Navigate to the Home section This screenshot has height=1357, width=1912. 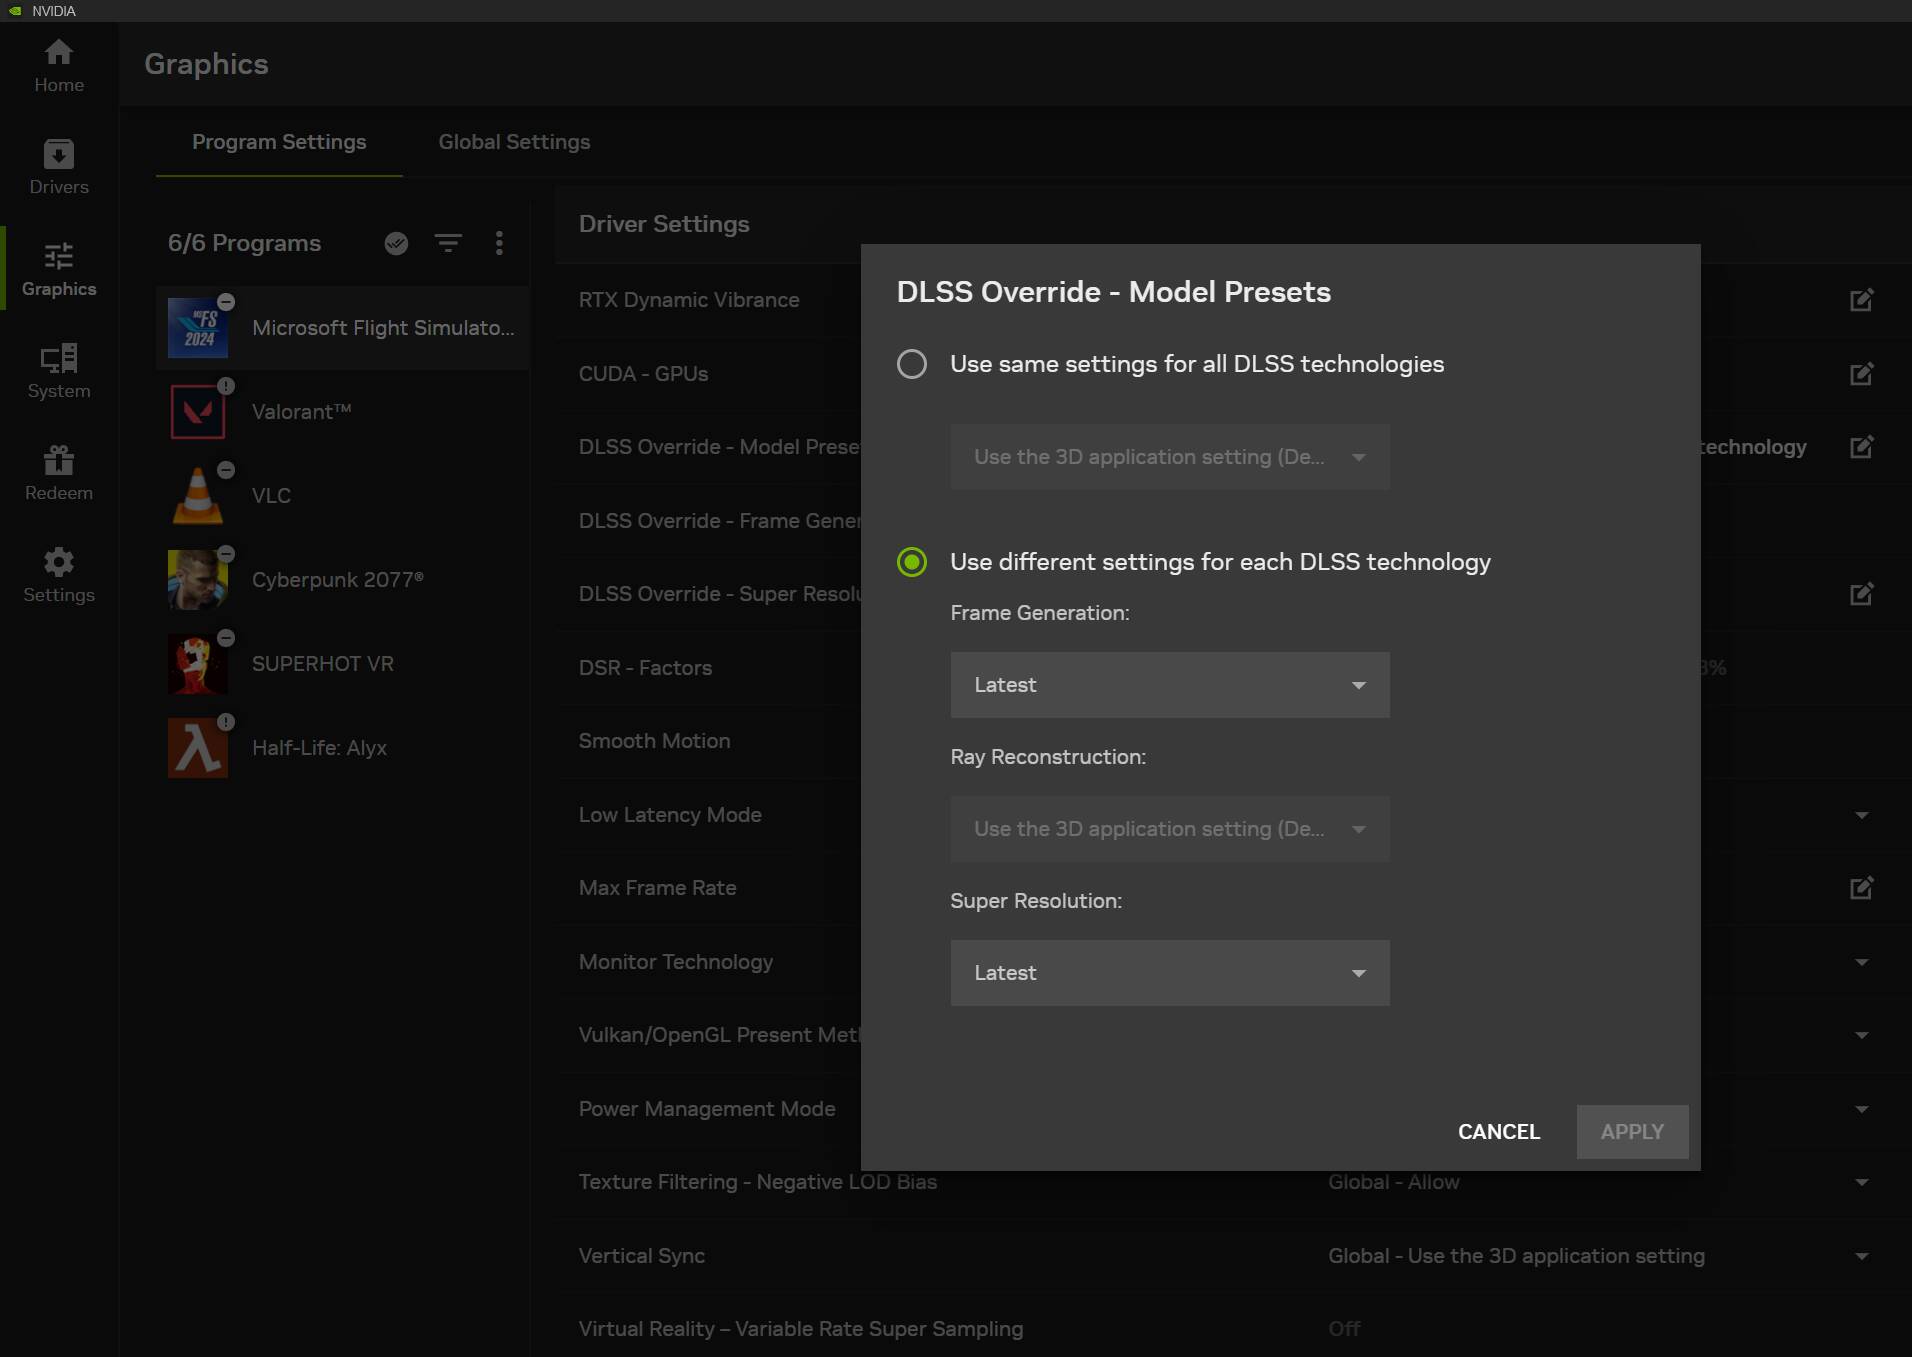pyautogui.click(x=58, y=65)
